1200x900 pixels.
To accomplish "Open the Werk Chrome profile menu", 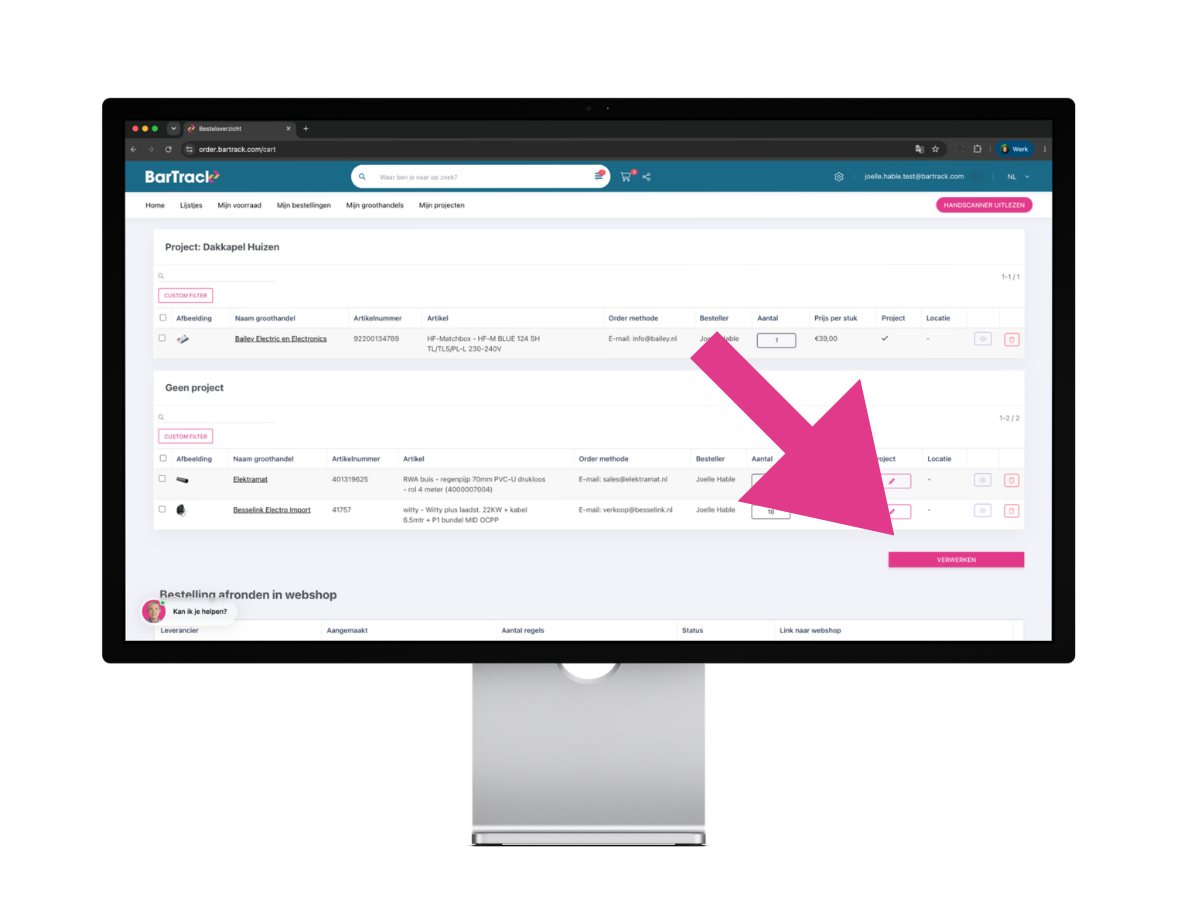I will pos(1015,149).
